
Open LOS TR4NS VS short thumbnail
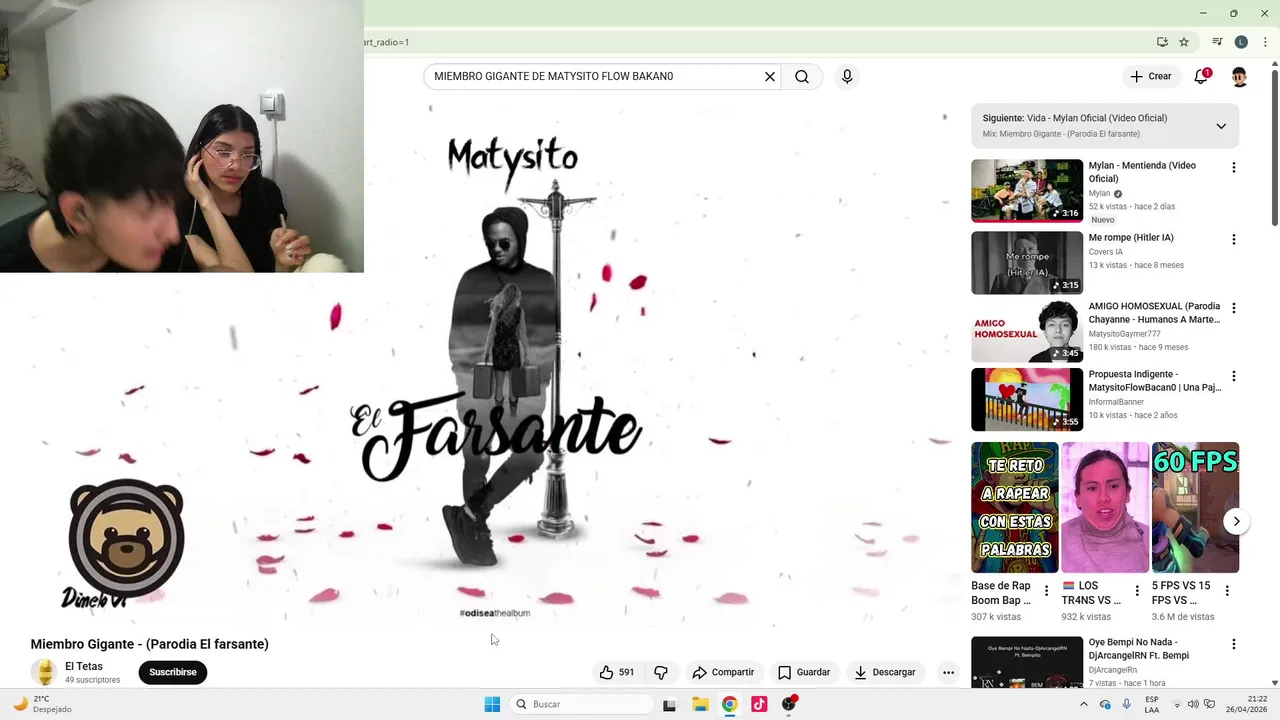click(1105, 507)
